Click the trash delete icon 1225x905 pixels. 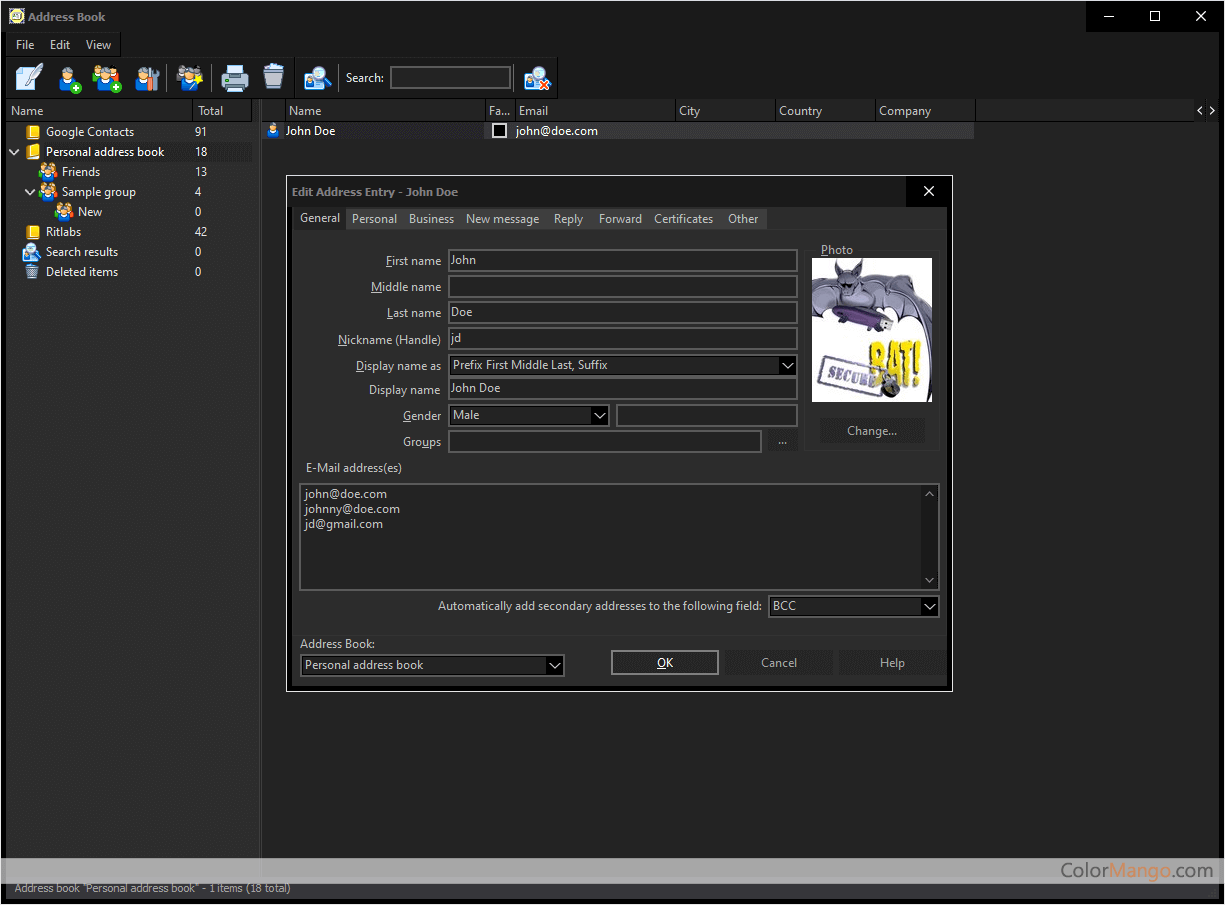pyautogui.click(x=273, y=77)
